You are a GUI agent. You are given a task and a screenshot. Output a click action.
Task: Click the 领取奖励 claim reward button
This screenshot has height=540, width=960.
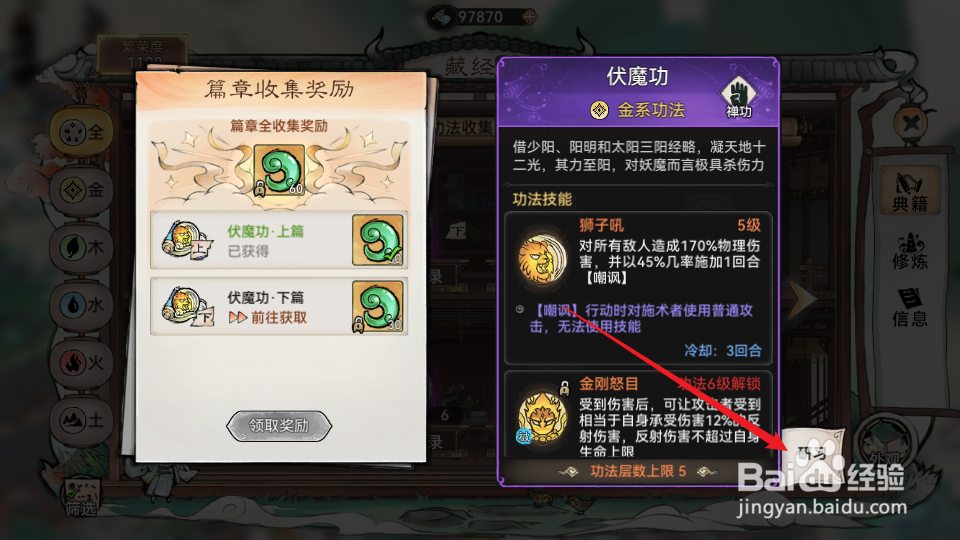[279, 426]
